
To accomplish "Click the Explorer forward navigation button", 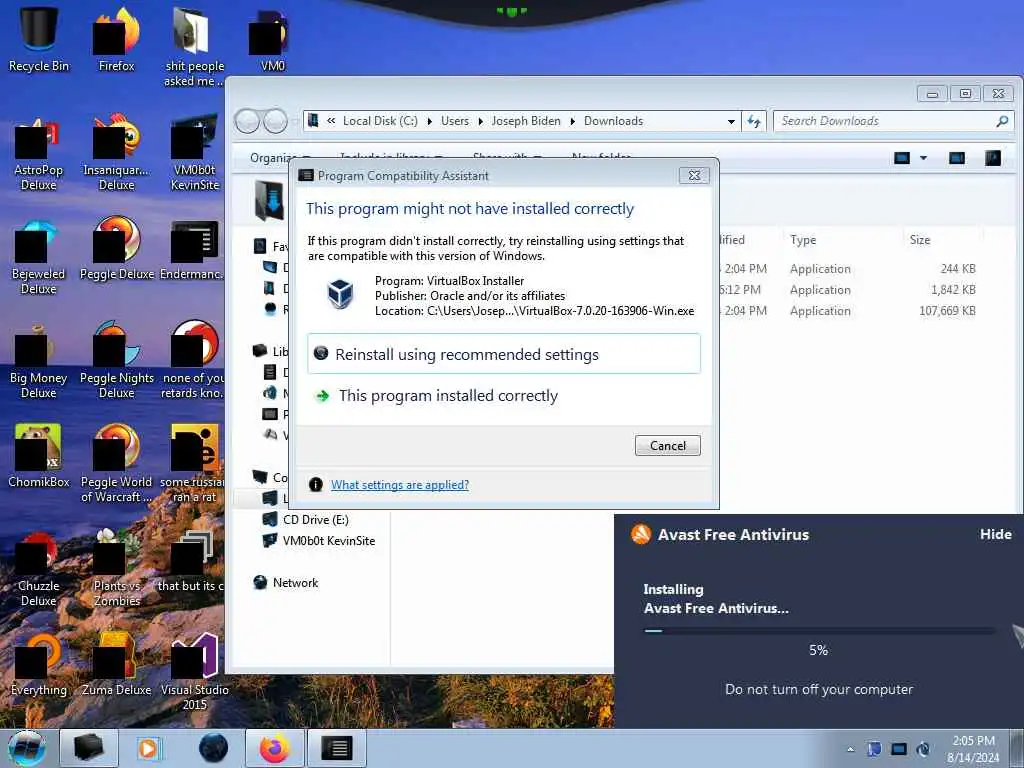I will click(275, 121).
